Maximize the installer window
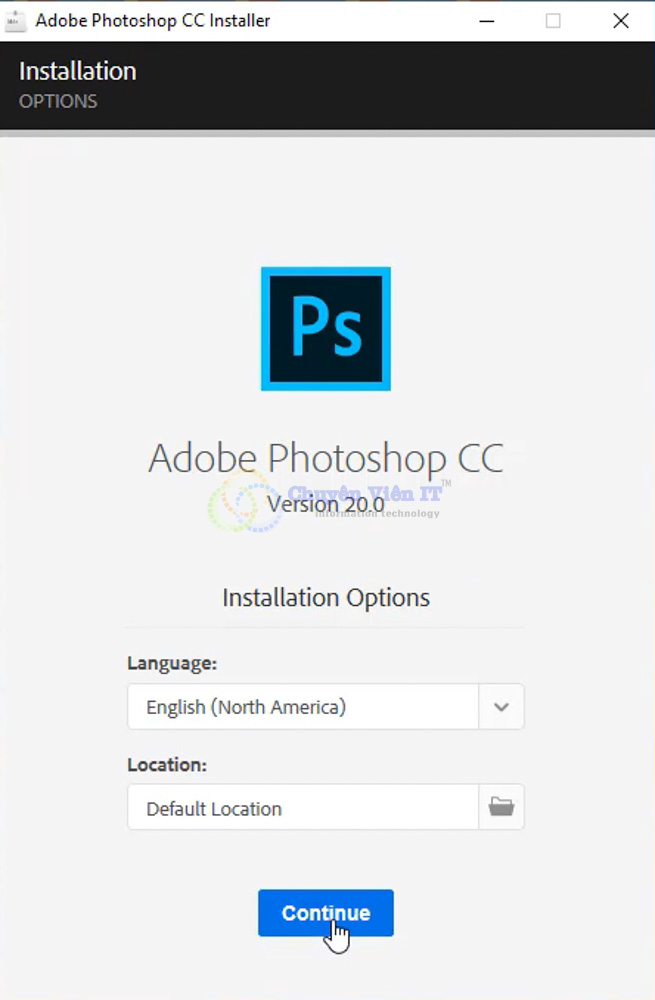The height and width of the screenshot is (1000, 655). [553, 20]
